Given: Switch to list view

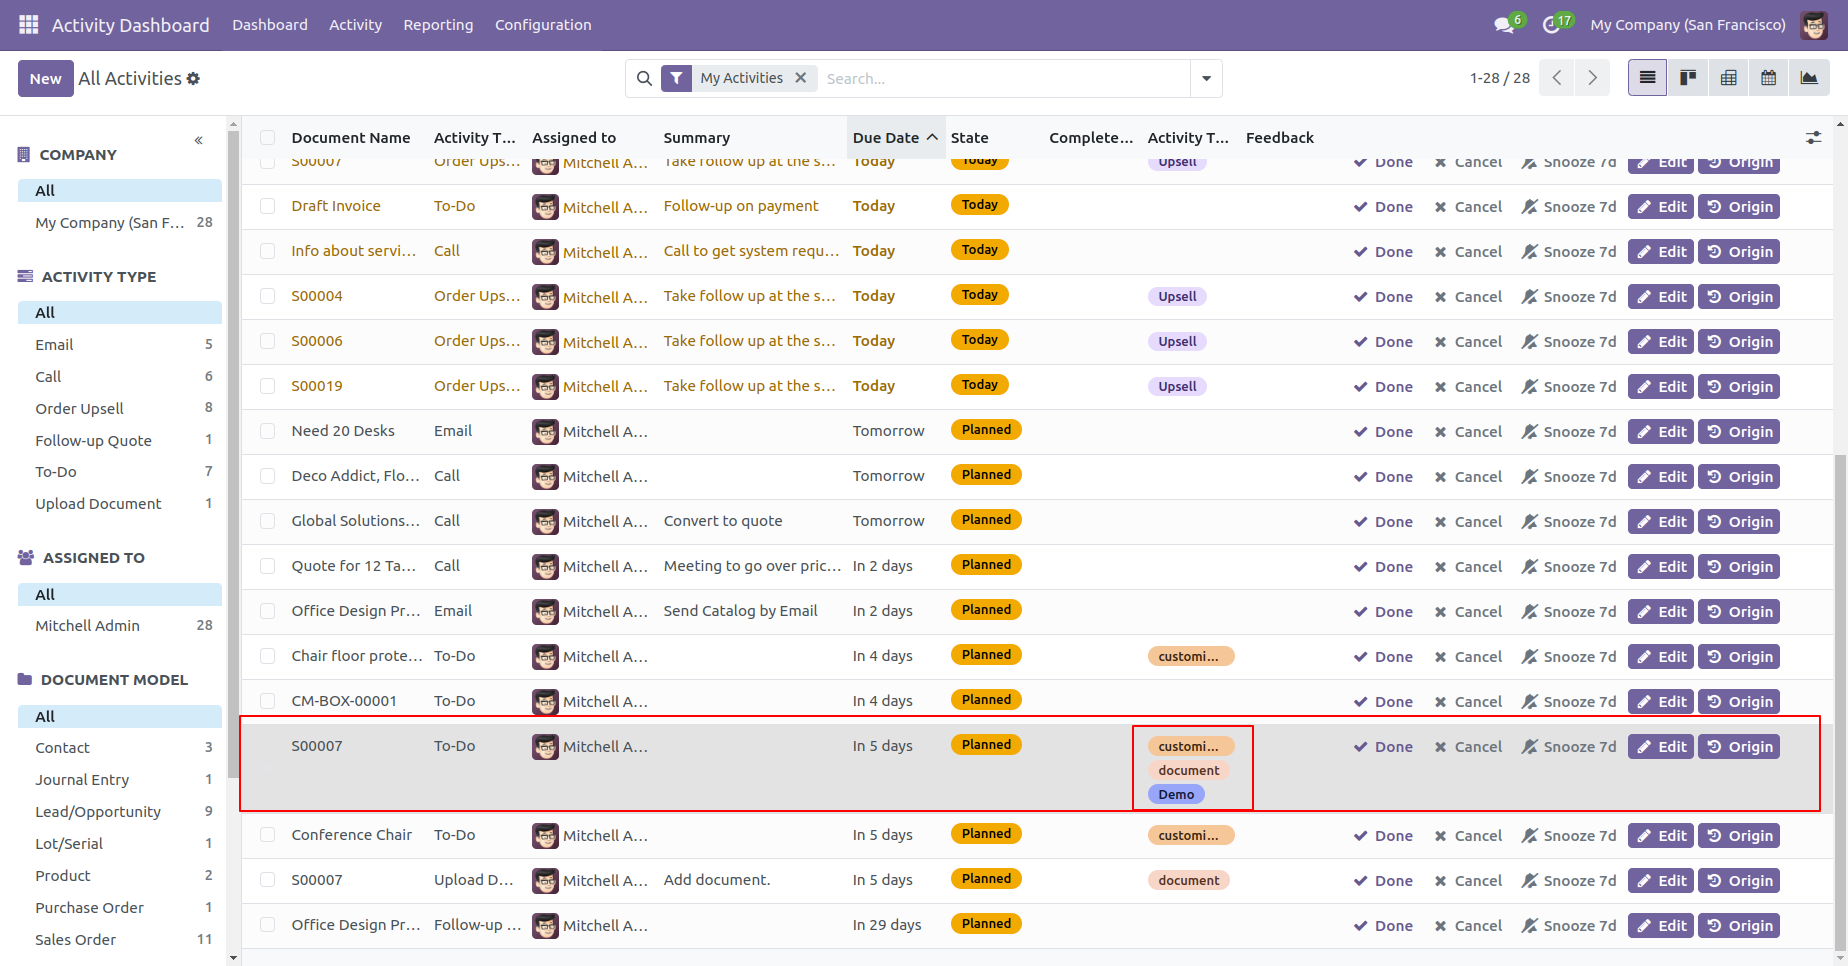Looking at the screenshot, I should (x=1648, y=78).
